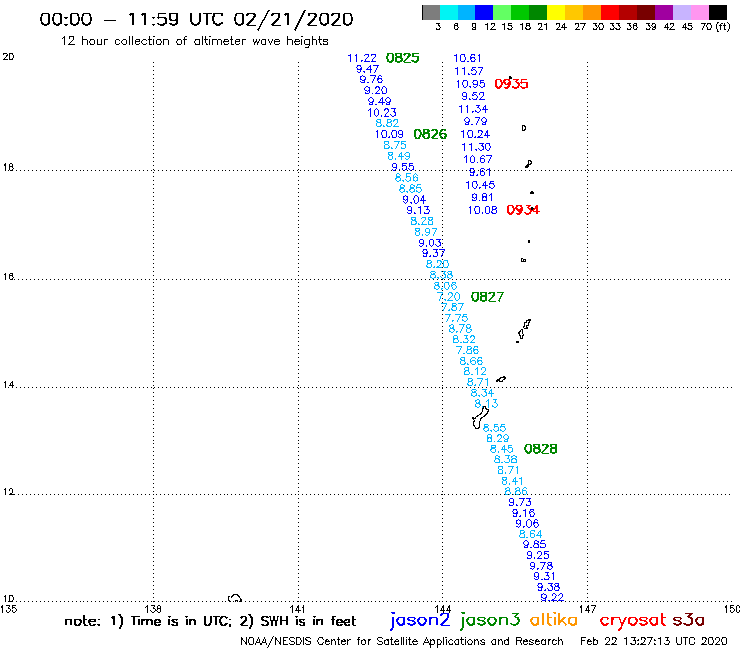Click the title date 02/21/2020
Image resolution: width=740 pixels, height=650 pixels.
click(293, 19)
